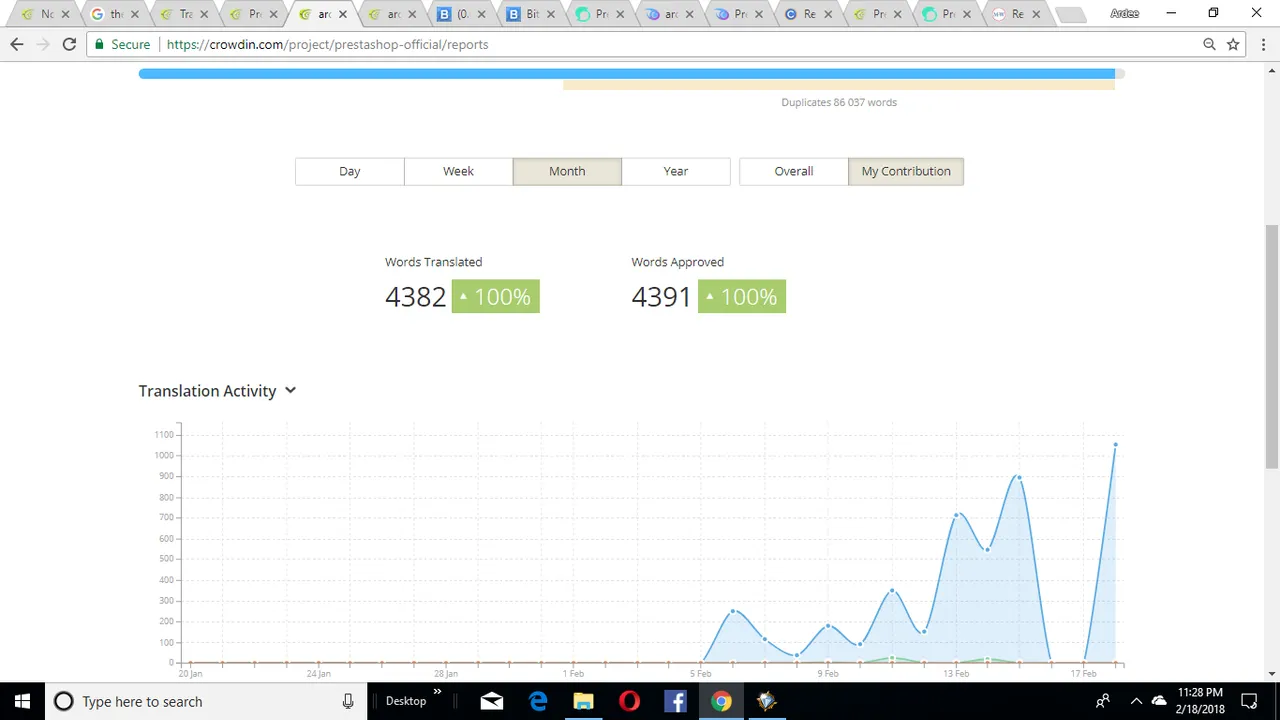Click the '13 Feb' axis label

coord(955,674)
